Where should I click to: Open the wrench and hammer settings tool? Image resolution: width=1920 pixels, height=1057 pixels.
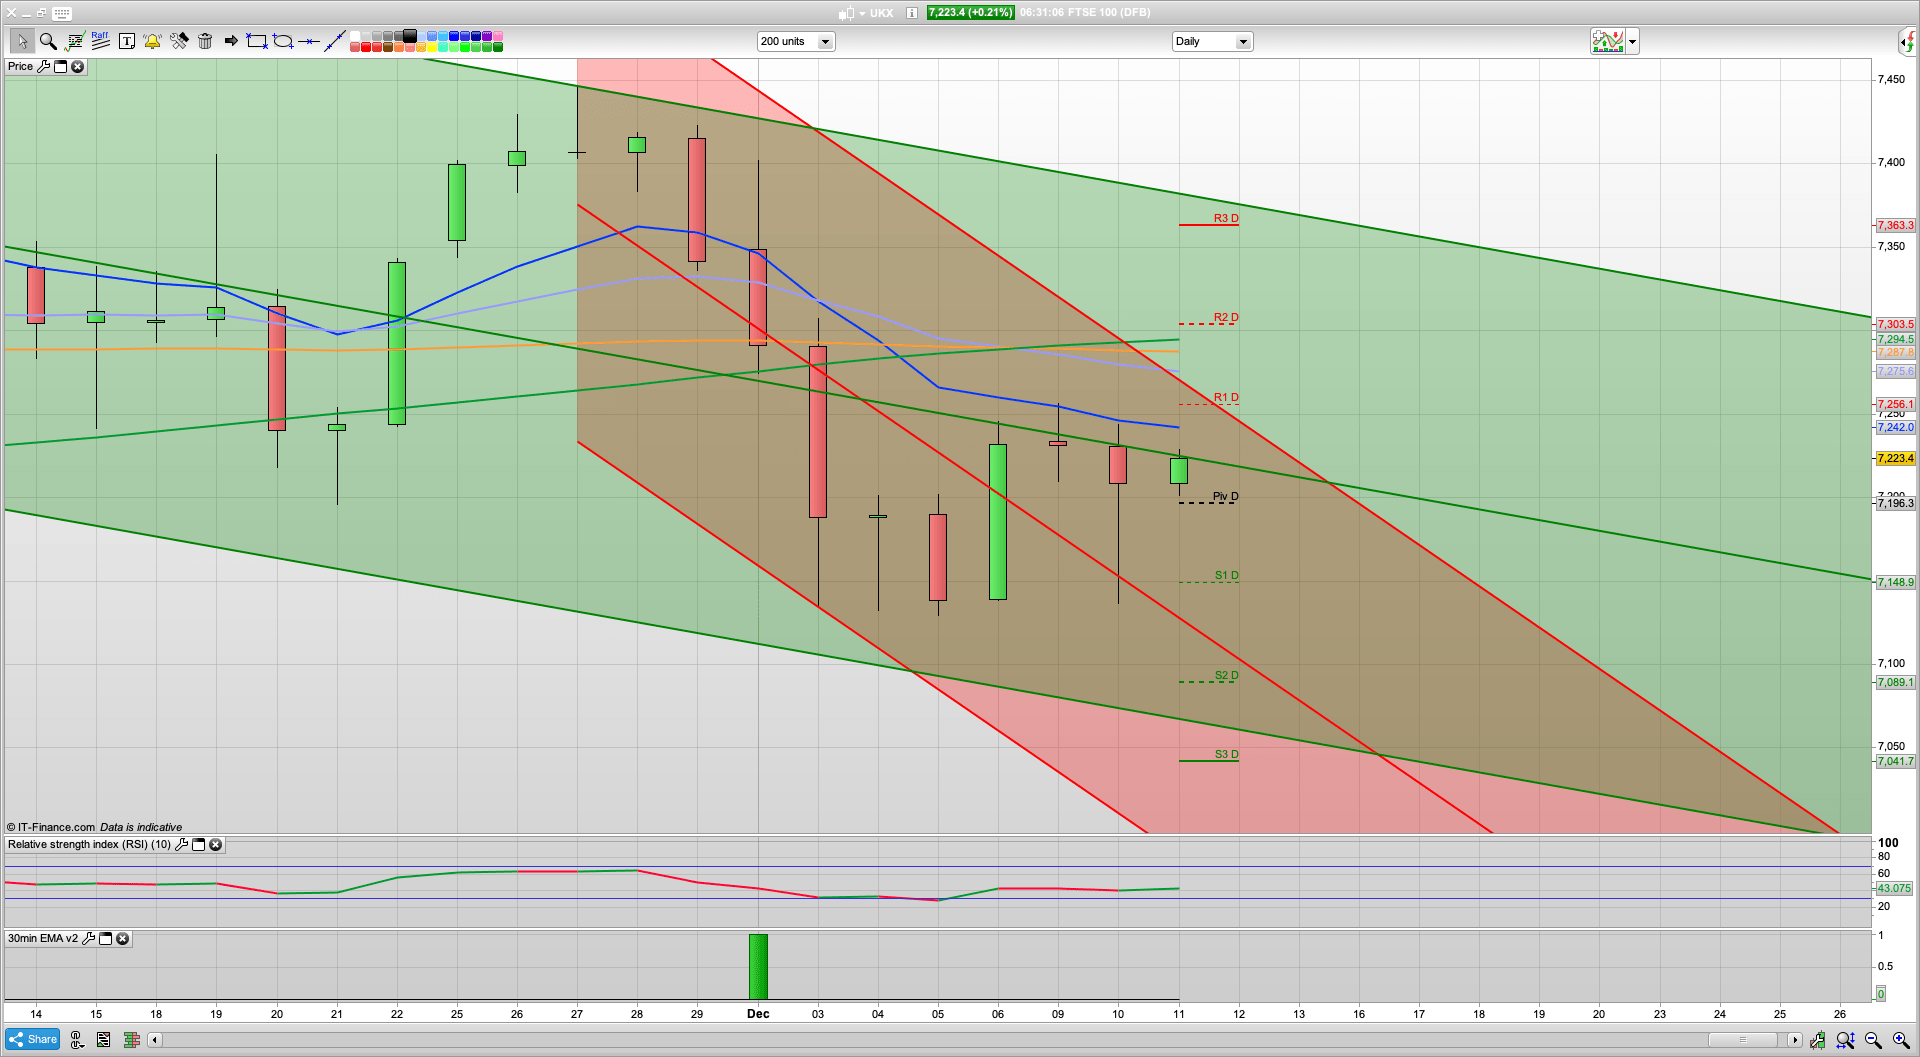pyautogui.click(x=179, y=41)
